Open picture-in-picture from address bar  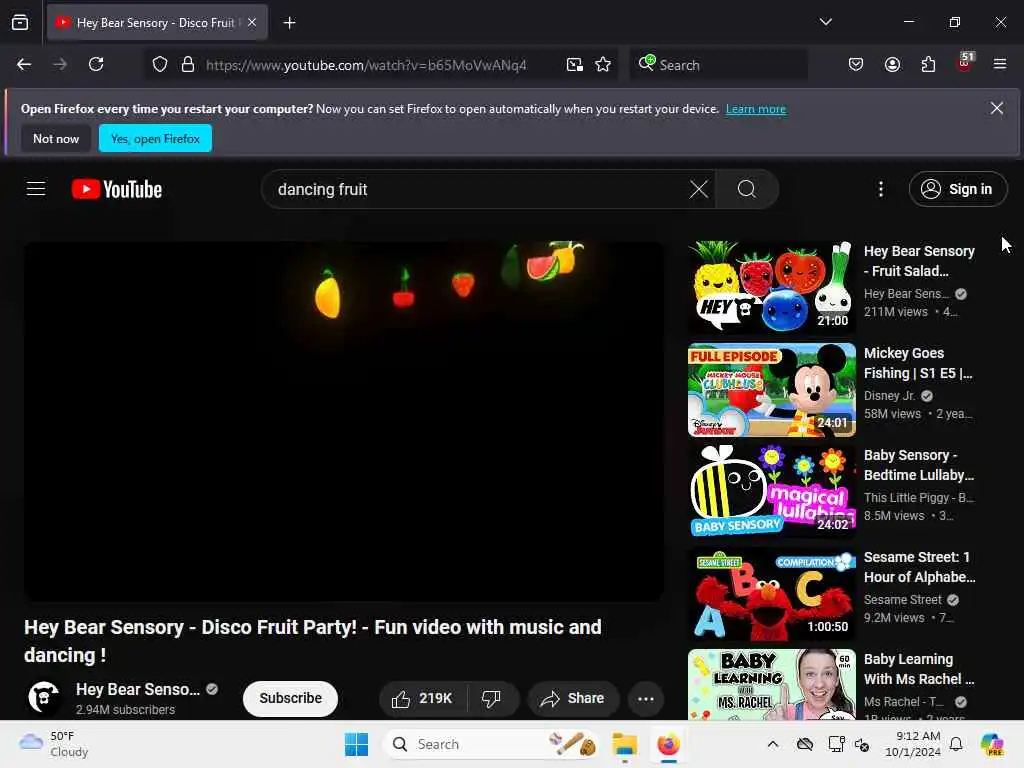pos(575,65)
